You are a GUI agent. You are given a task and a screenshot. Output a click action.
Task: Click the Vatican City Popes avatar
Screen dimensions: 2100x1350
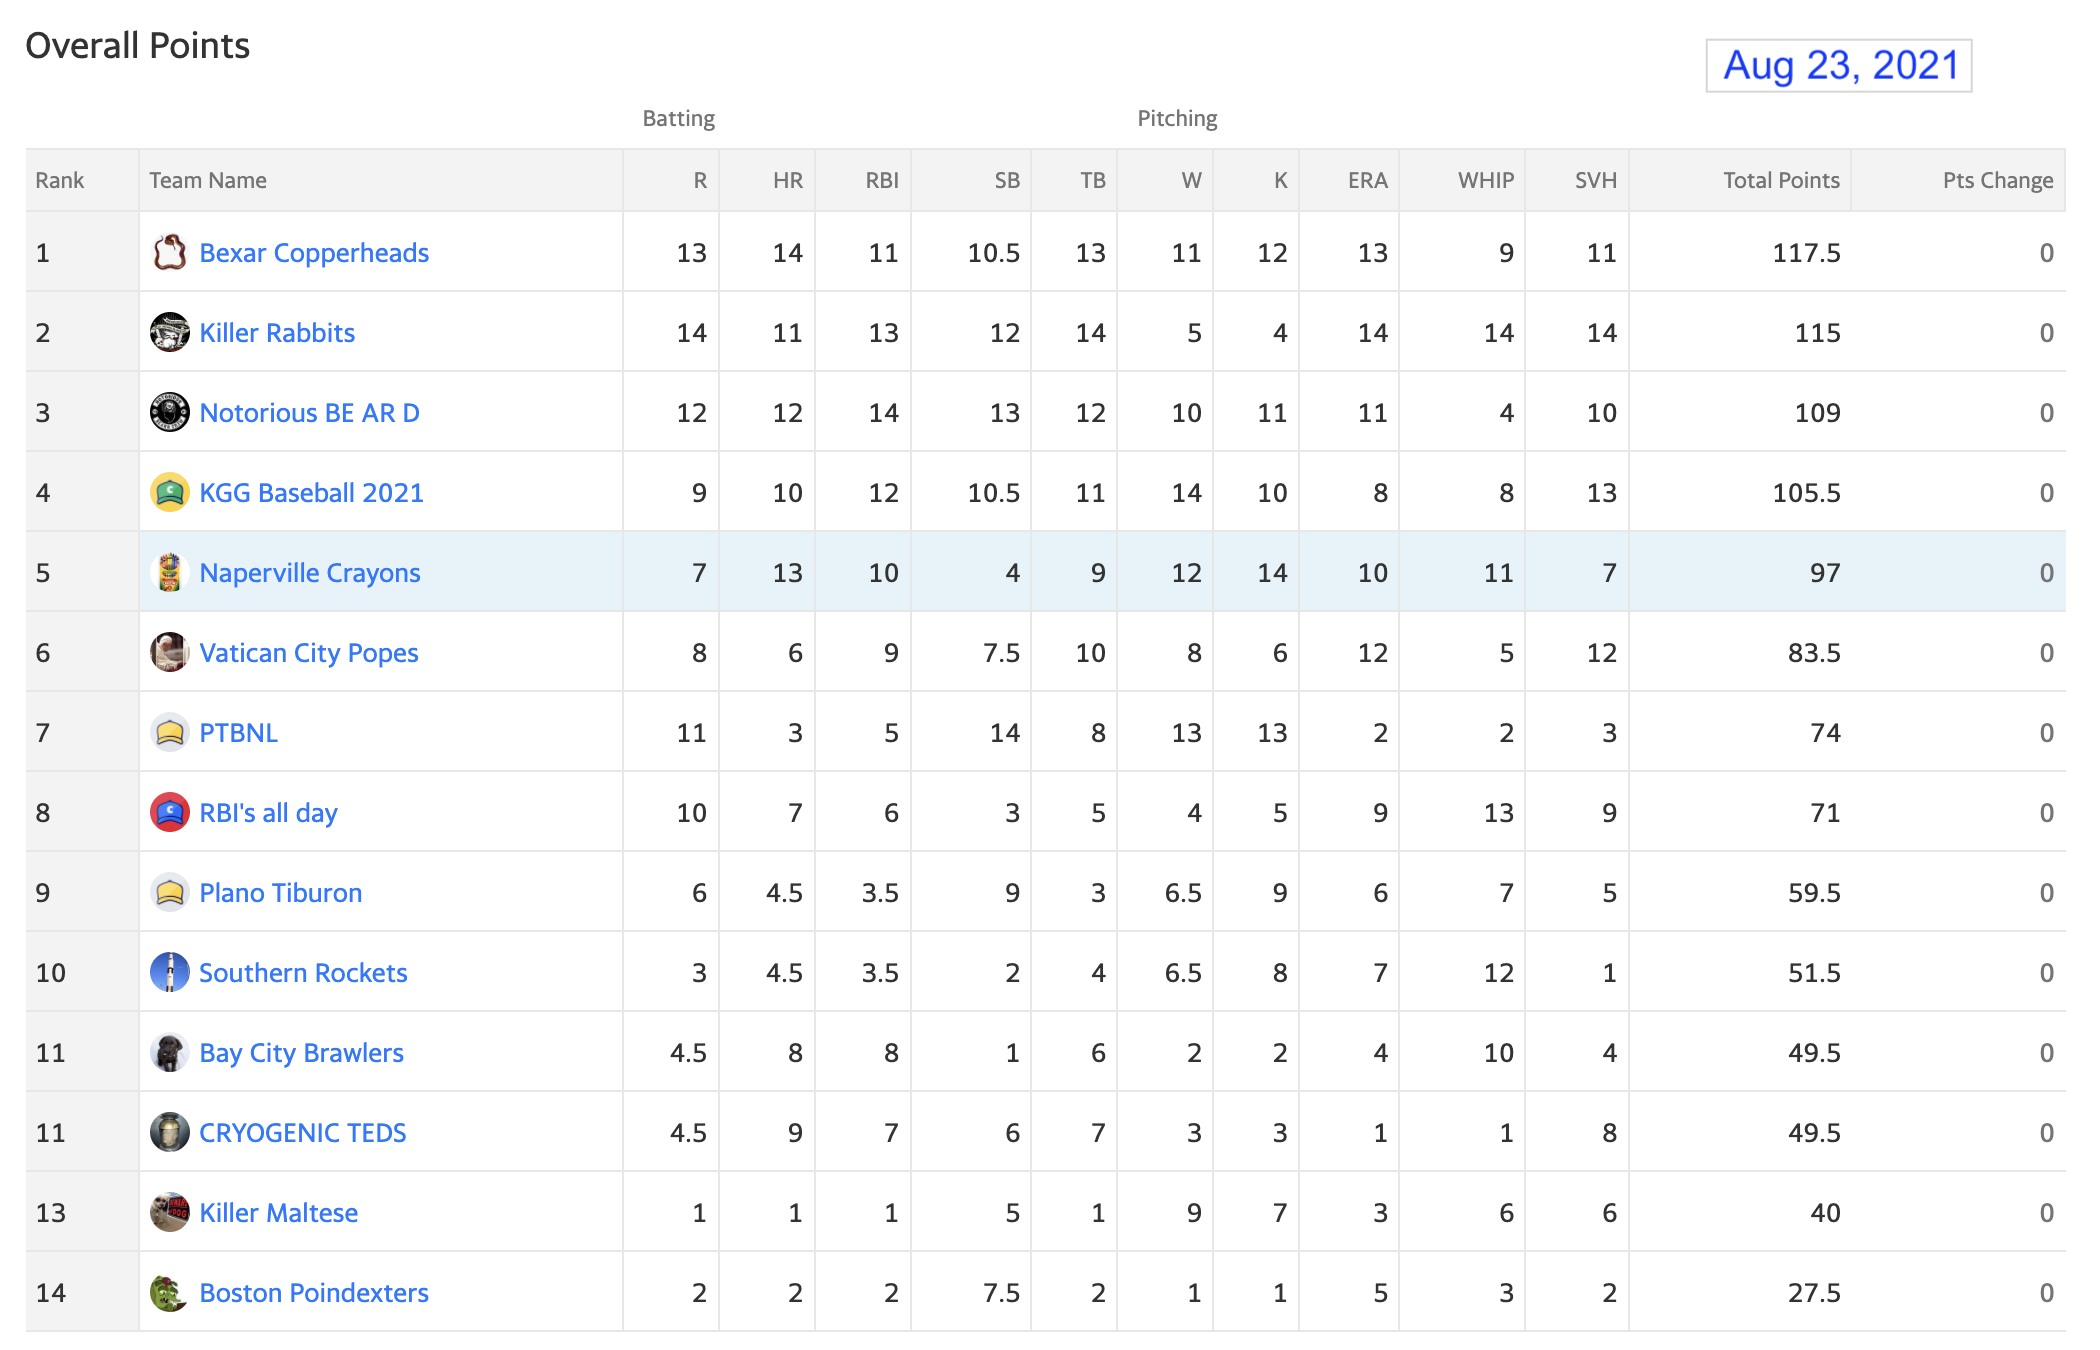tap(169, 652)
